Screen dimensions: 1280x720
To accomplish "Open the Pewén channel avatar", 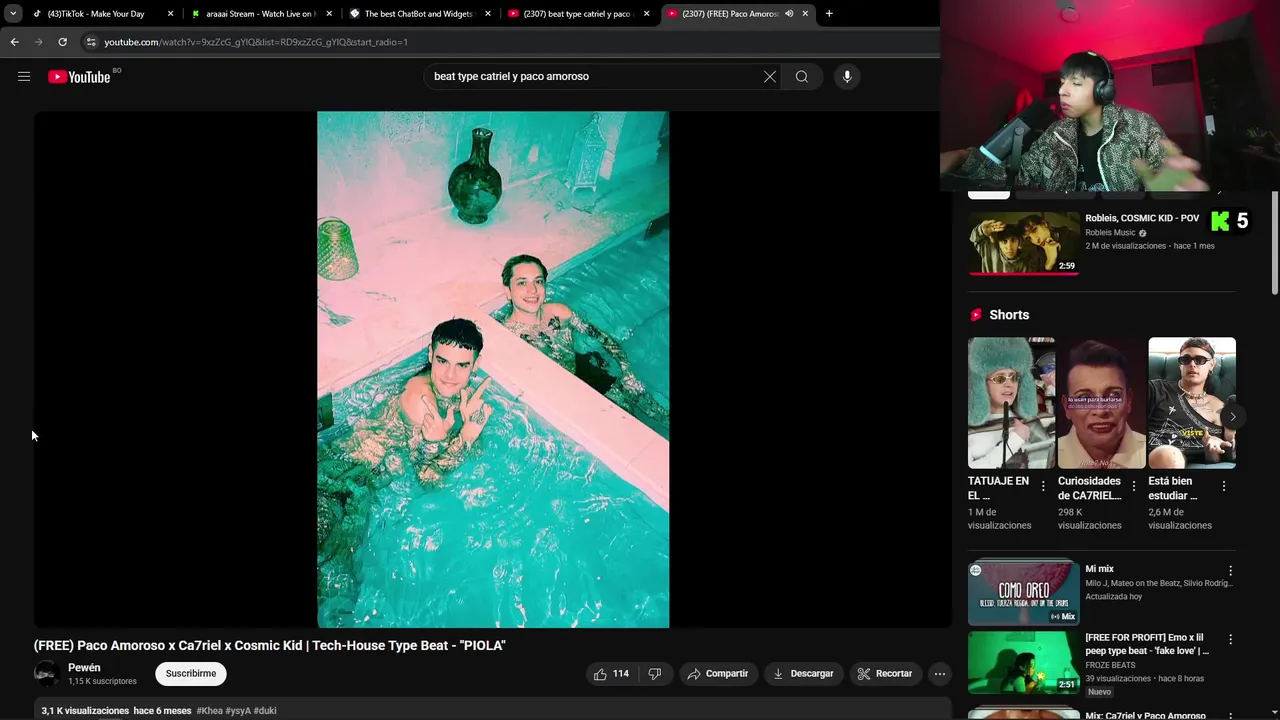I will click(x=47, y=674).
